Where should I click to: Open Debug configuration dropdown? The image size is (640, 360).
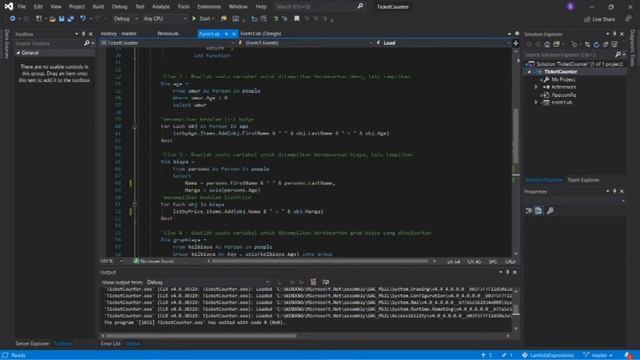tap(124, 19)
